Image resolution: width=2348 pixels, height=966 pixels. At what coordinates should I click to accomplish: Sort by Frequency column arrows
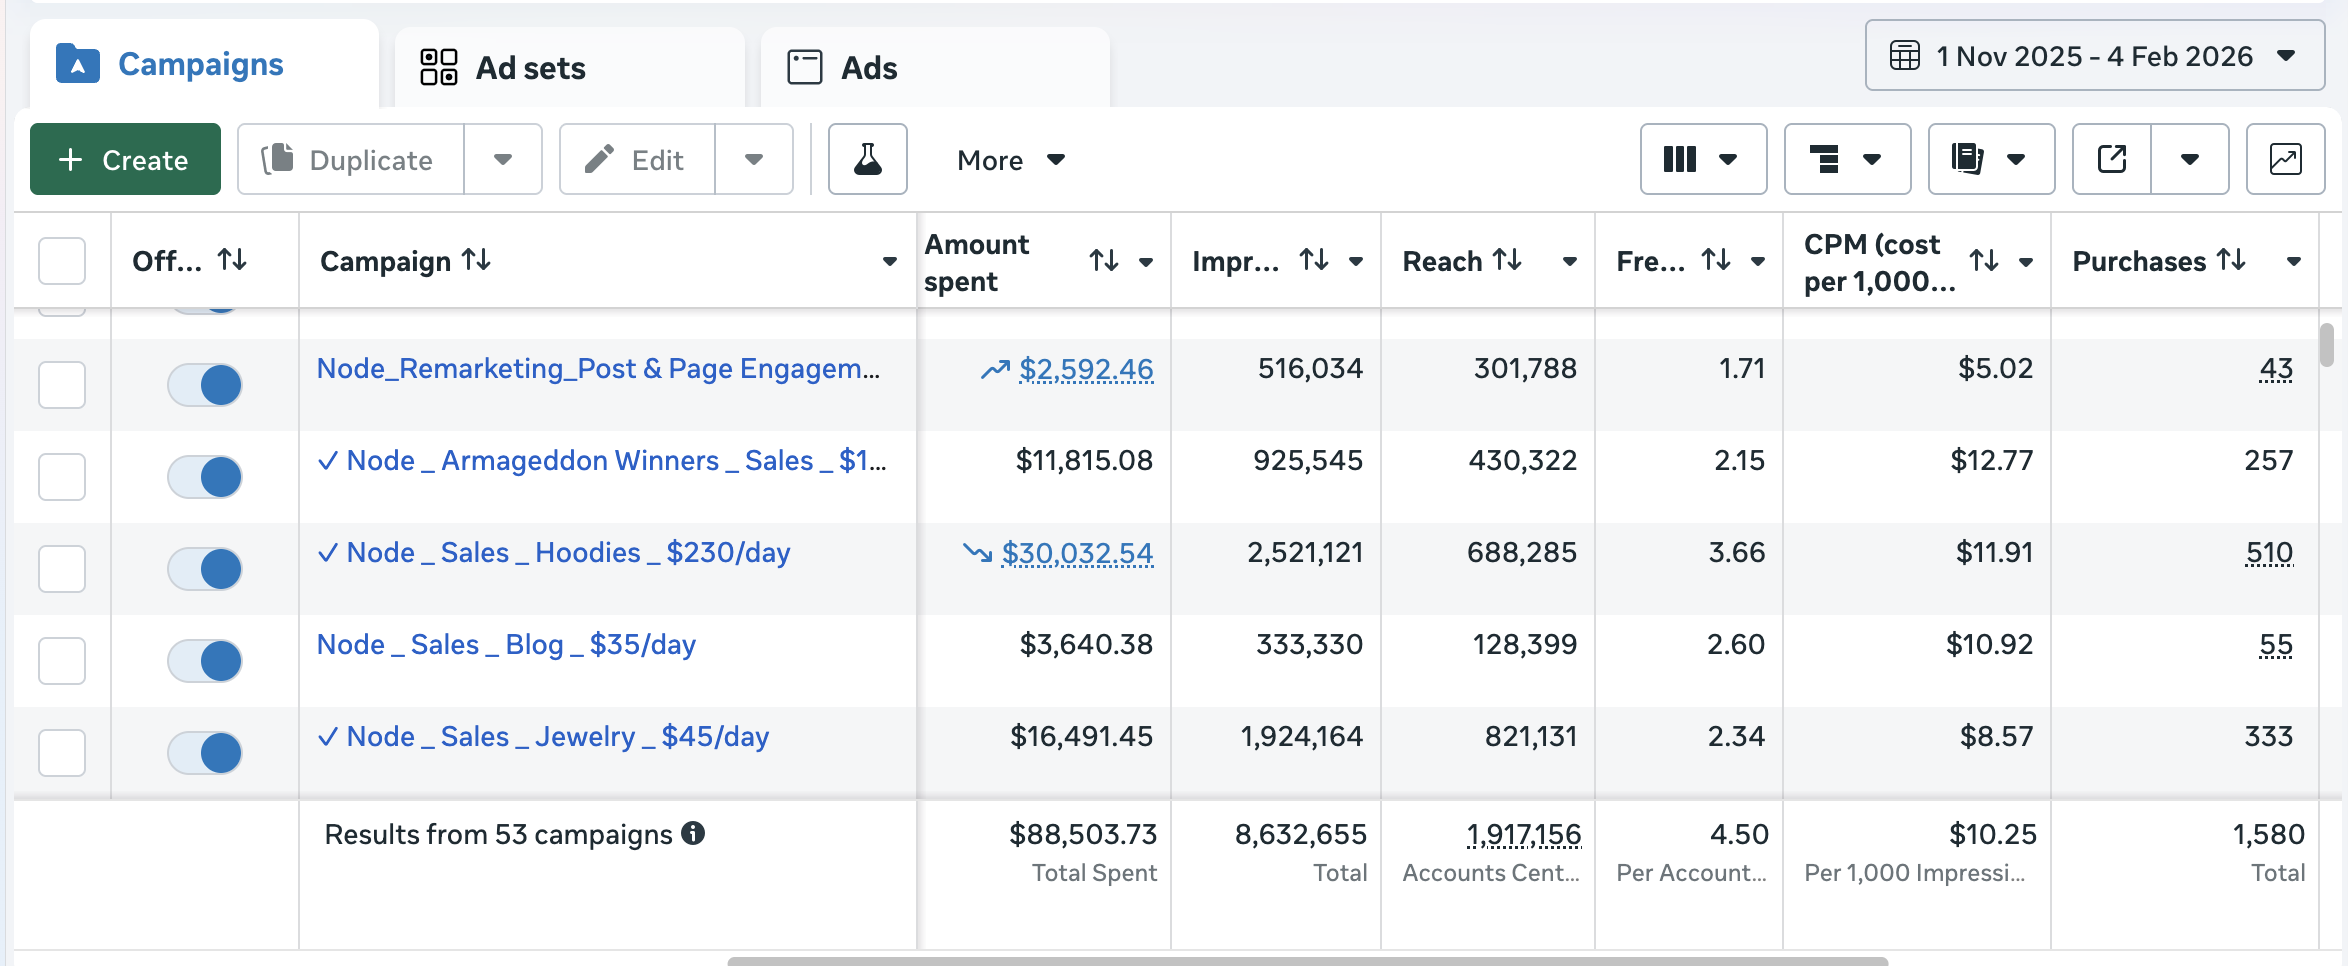click(x=1716, y=260)
